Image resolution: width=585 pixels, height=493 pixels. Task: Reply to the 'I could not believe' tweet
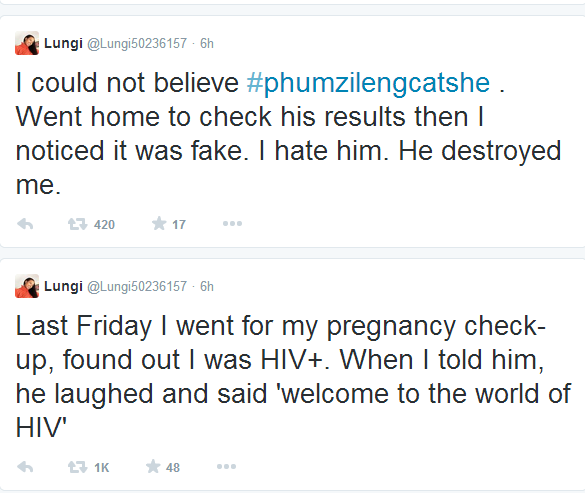point(25,224)
